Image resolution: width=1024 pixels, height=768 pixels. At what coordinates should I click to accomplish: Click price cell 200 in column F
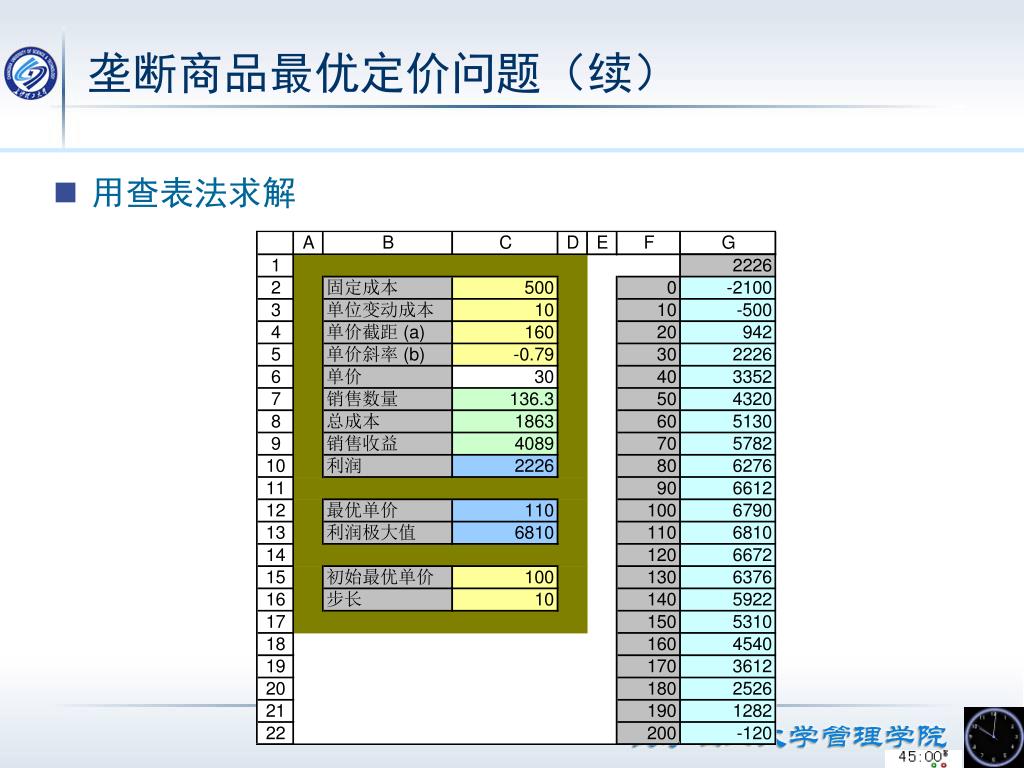coord(648,733)
